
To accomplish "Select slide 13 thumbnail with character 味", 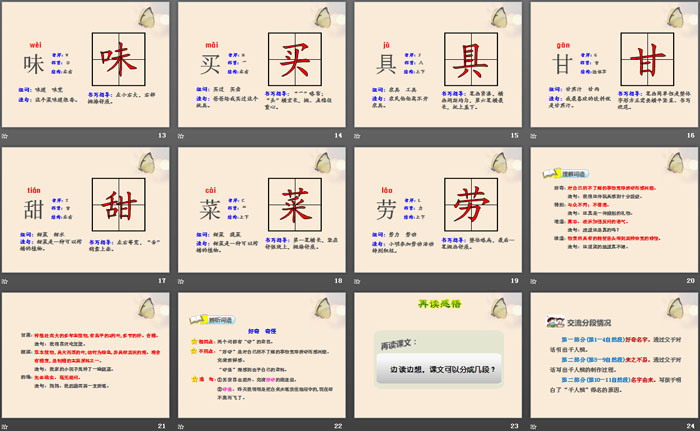I will click(x=86, y=64).
